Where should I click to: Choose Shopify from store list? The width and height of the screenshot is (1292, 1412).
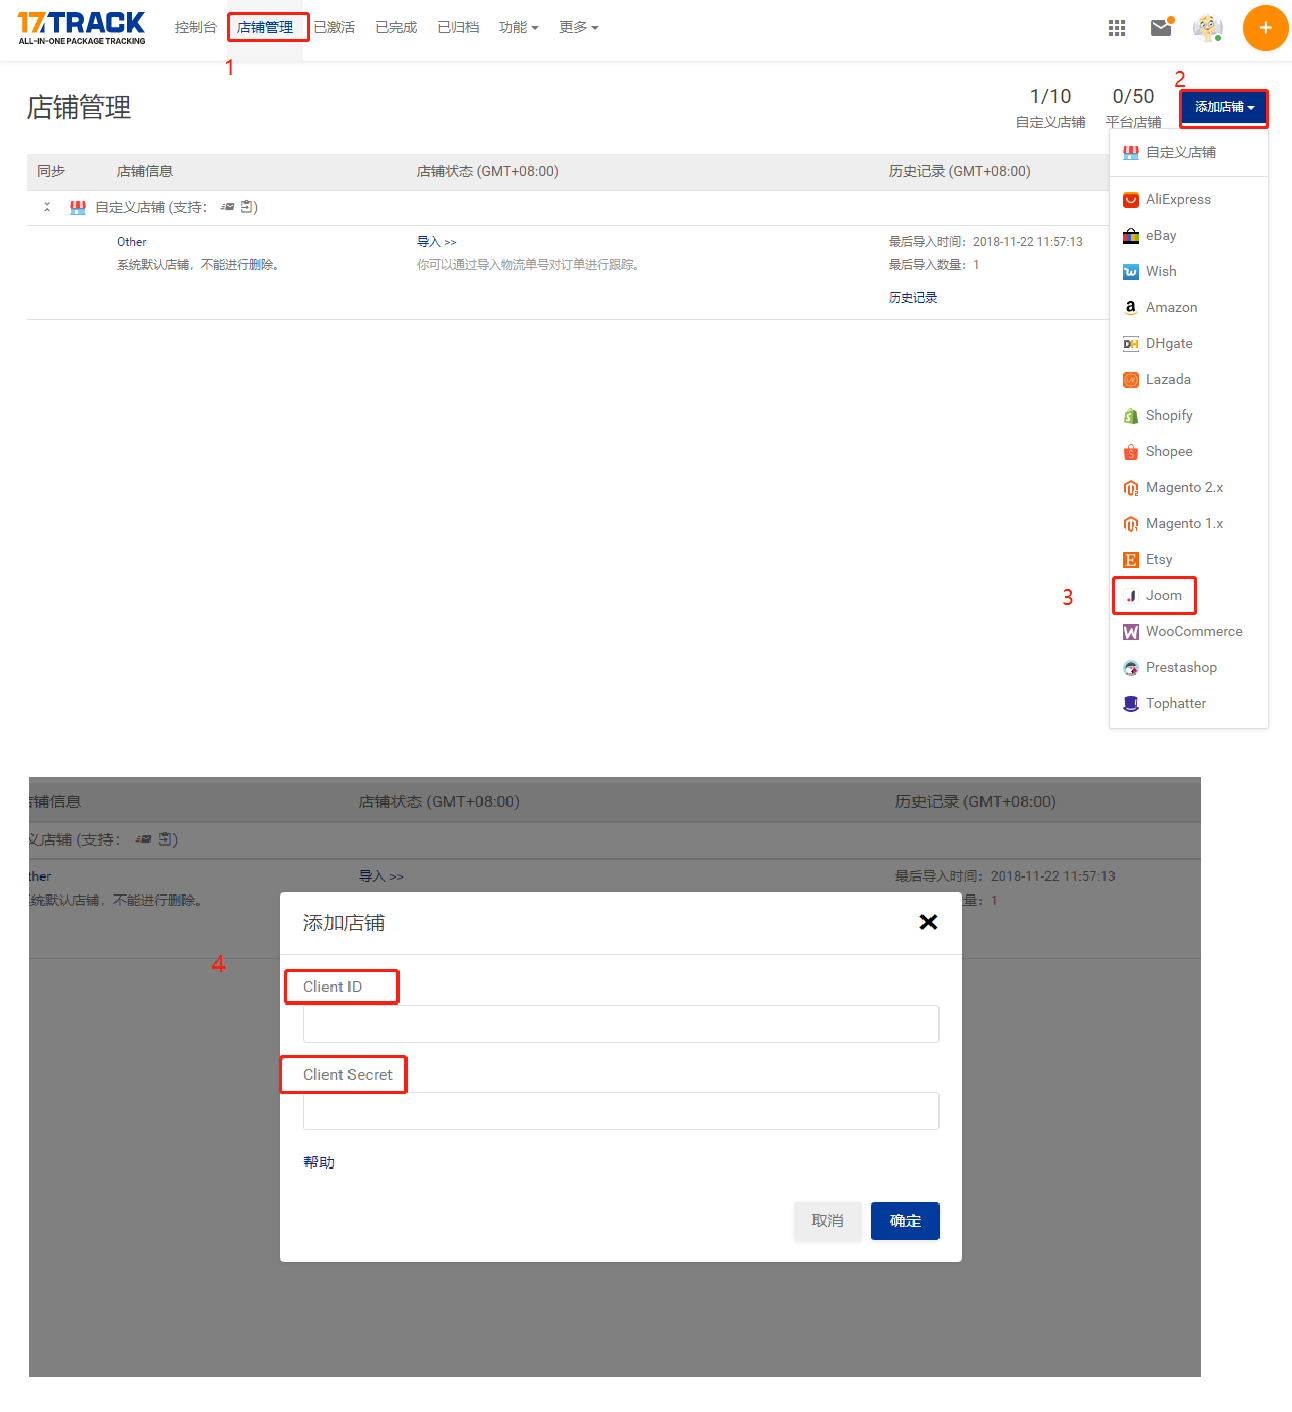(1189, 416)
